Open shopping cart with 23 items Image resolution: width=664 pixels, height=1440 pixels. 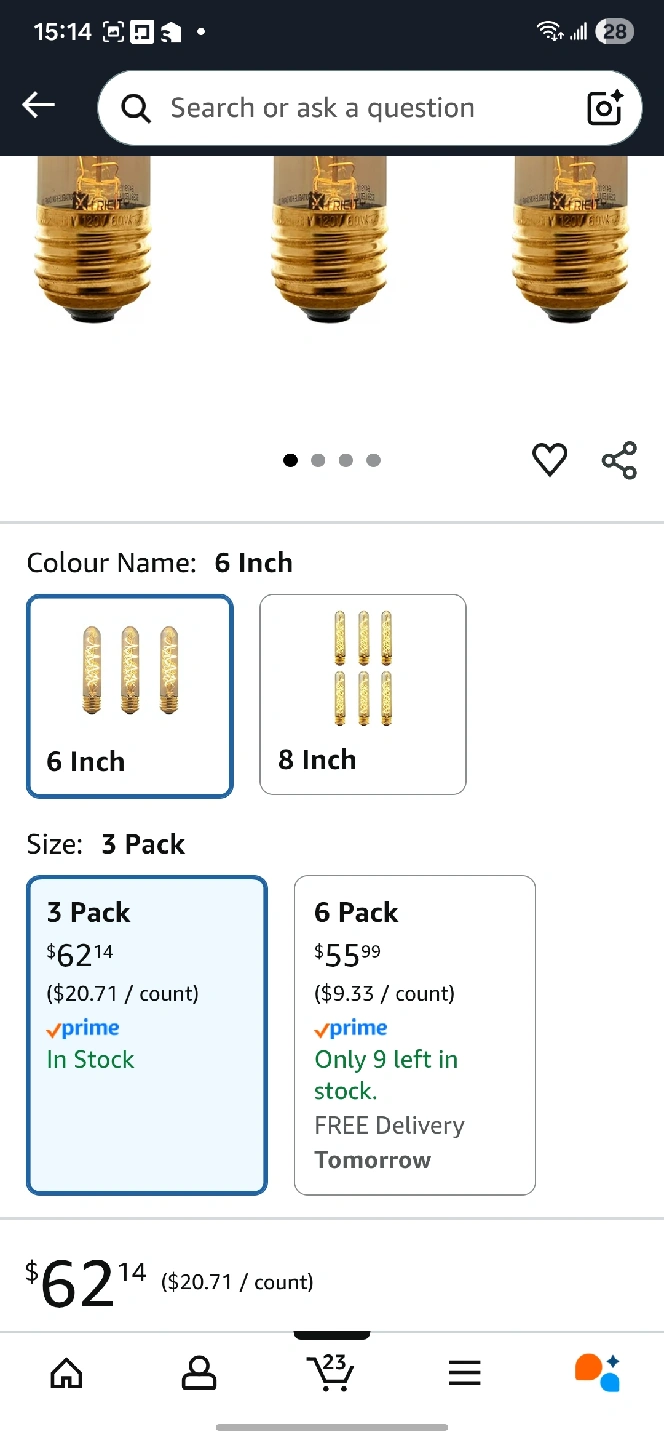point(331,1372)
